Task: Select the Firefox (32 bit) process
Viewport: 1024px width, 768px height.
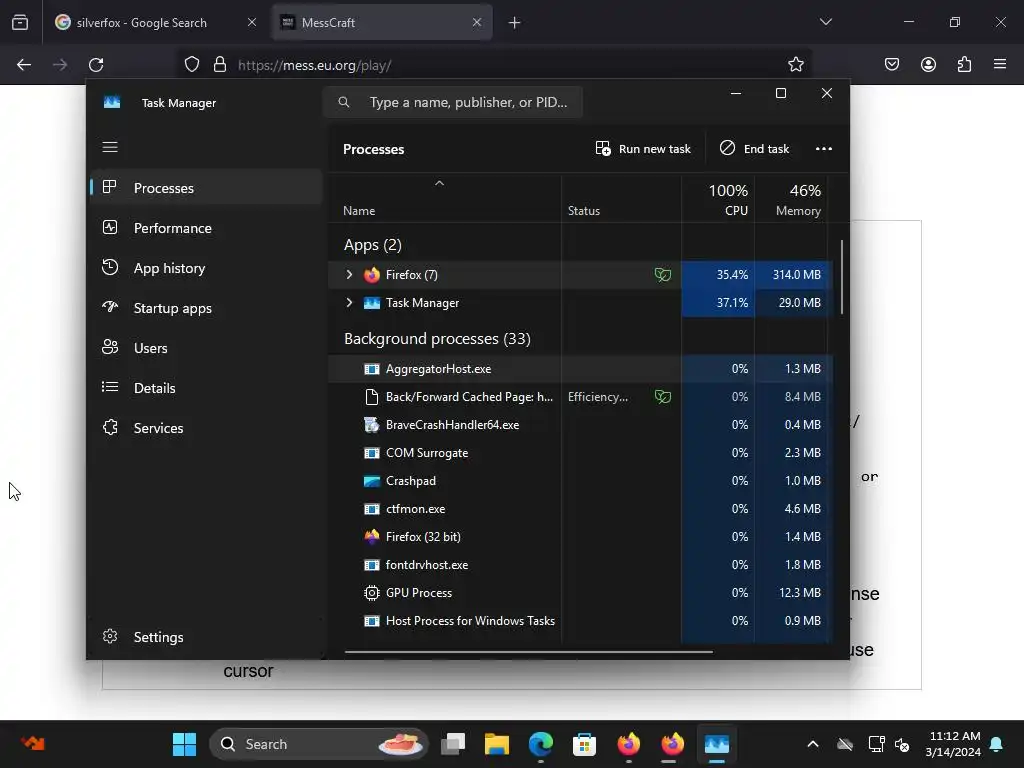Action: (580, 537)
